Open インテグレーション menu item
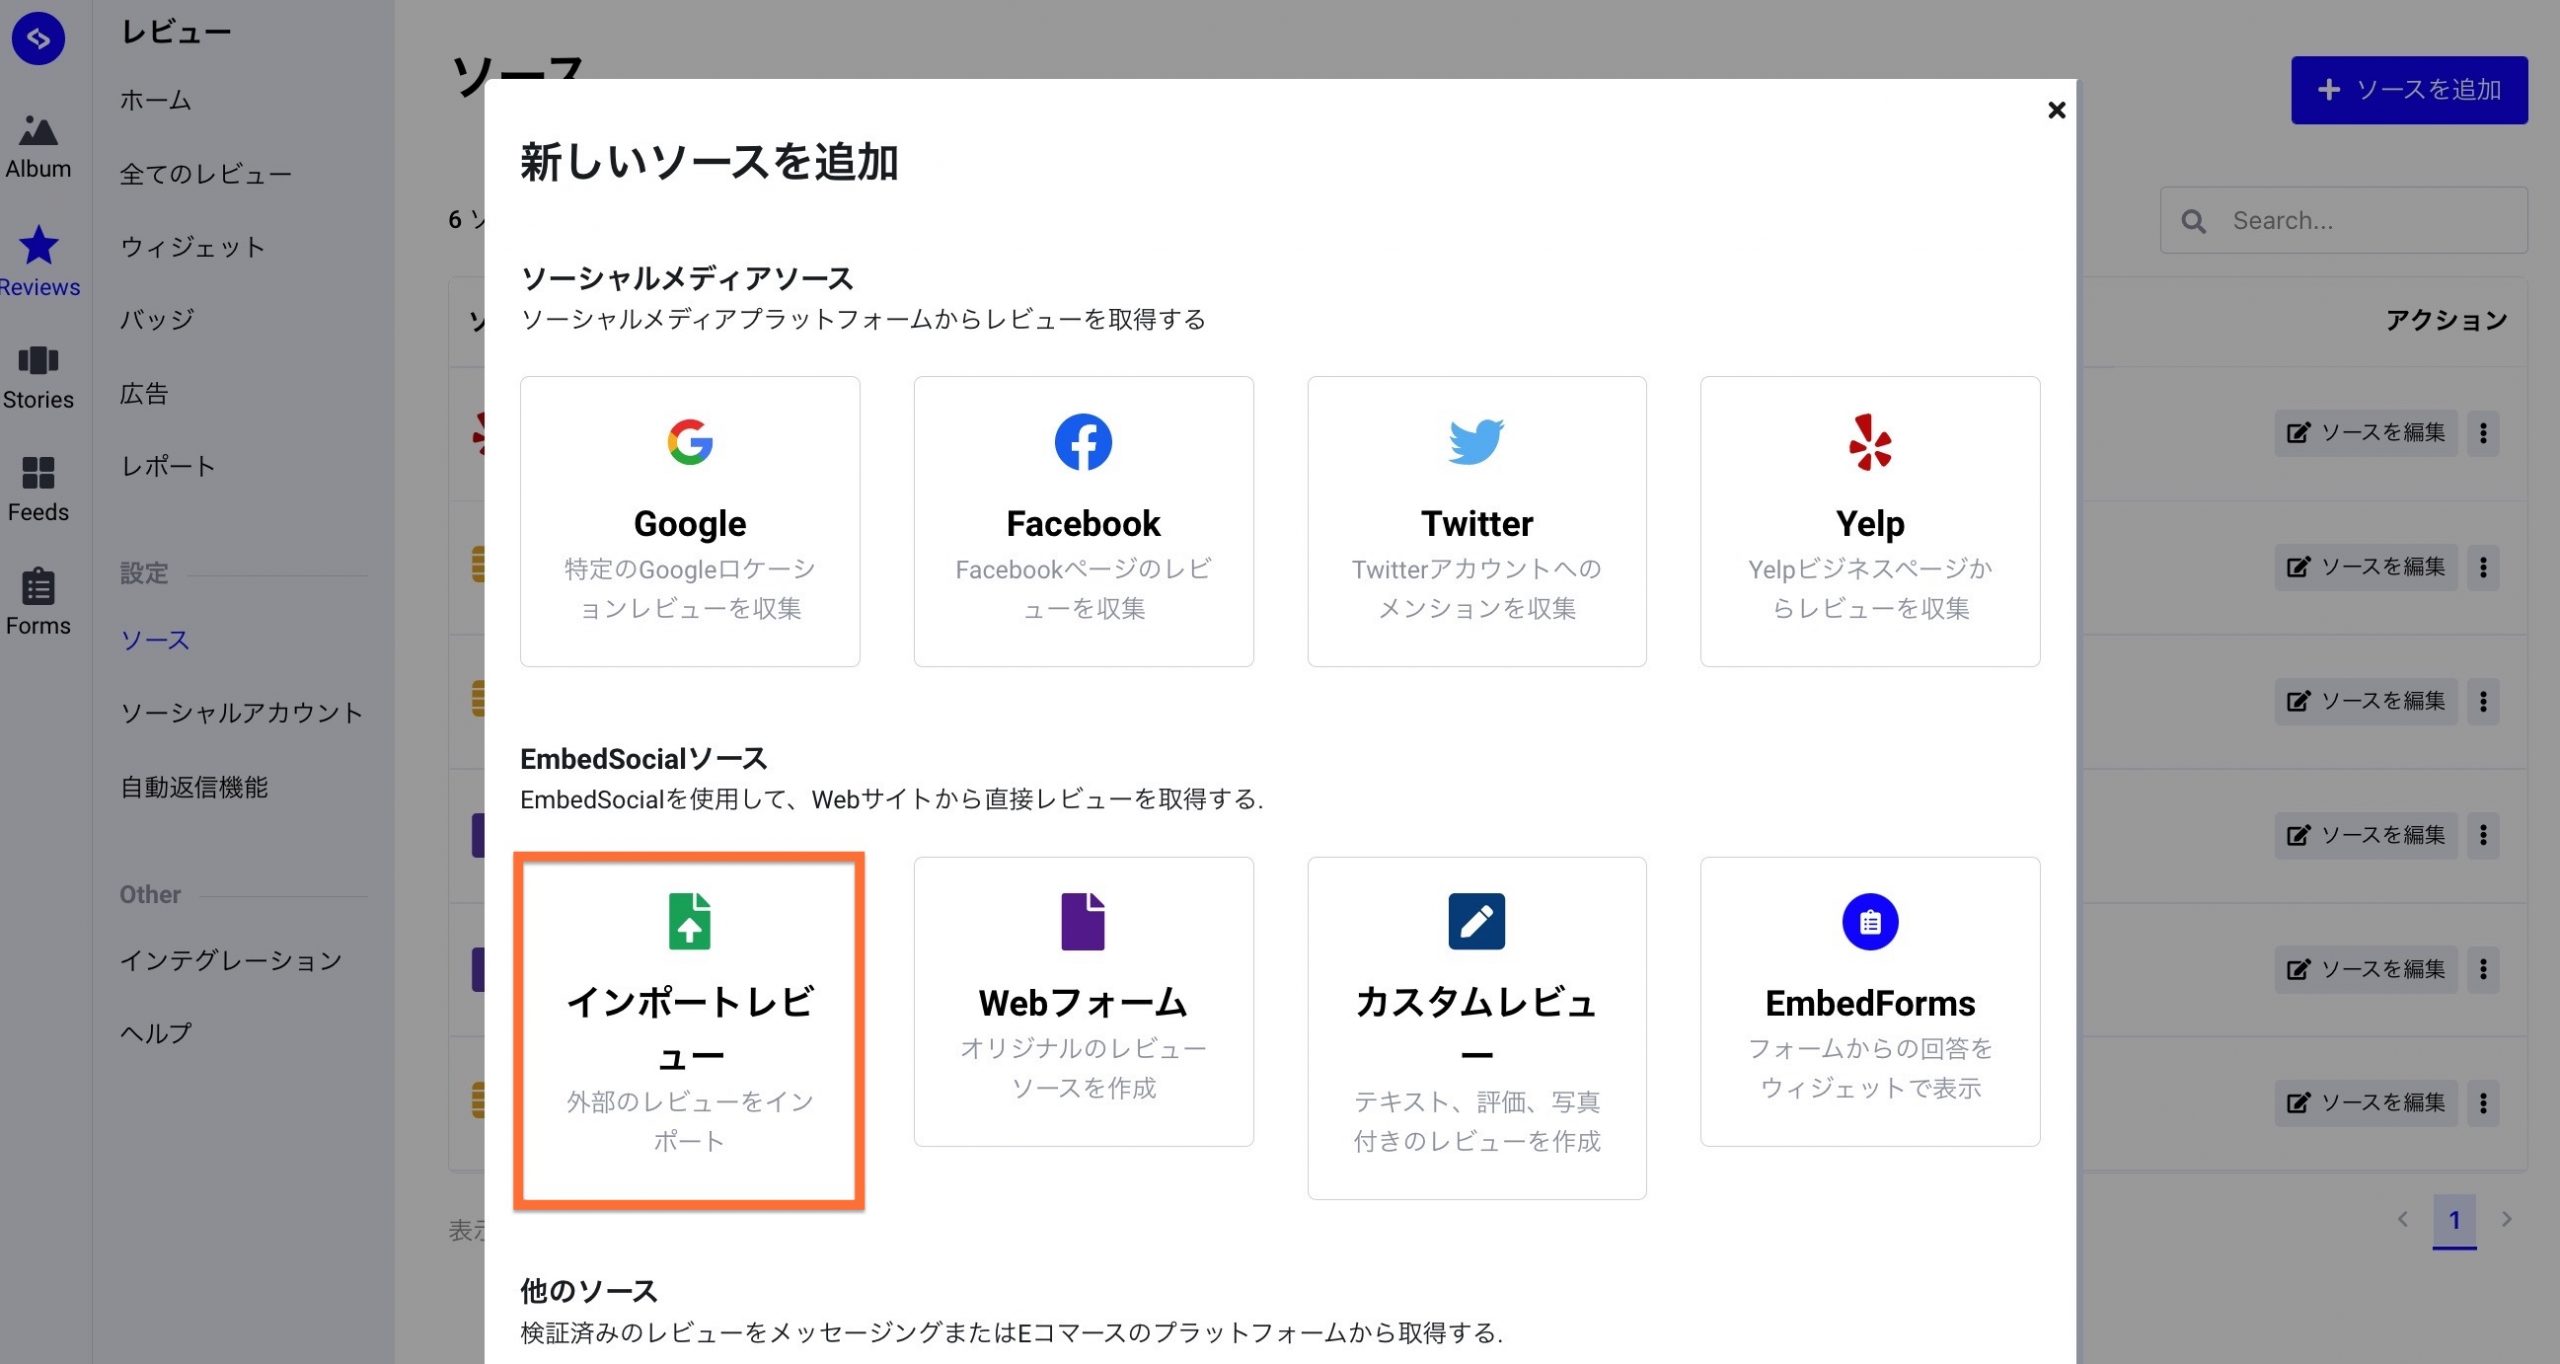 (x=231, y=961)
